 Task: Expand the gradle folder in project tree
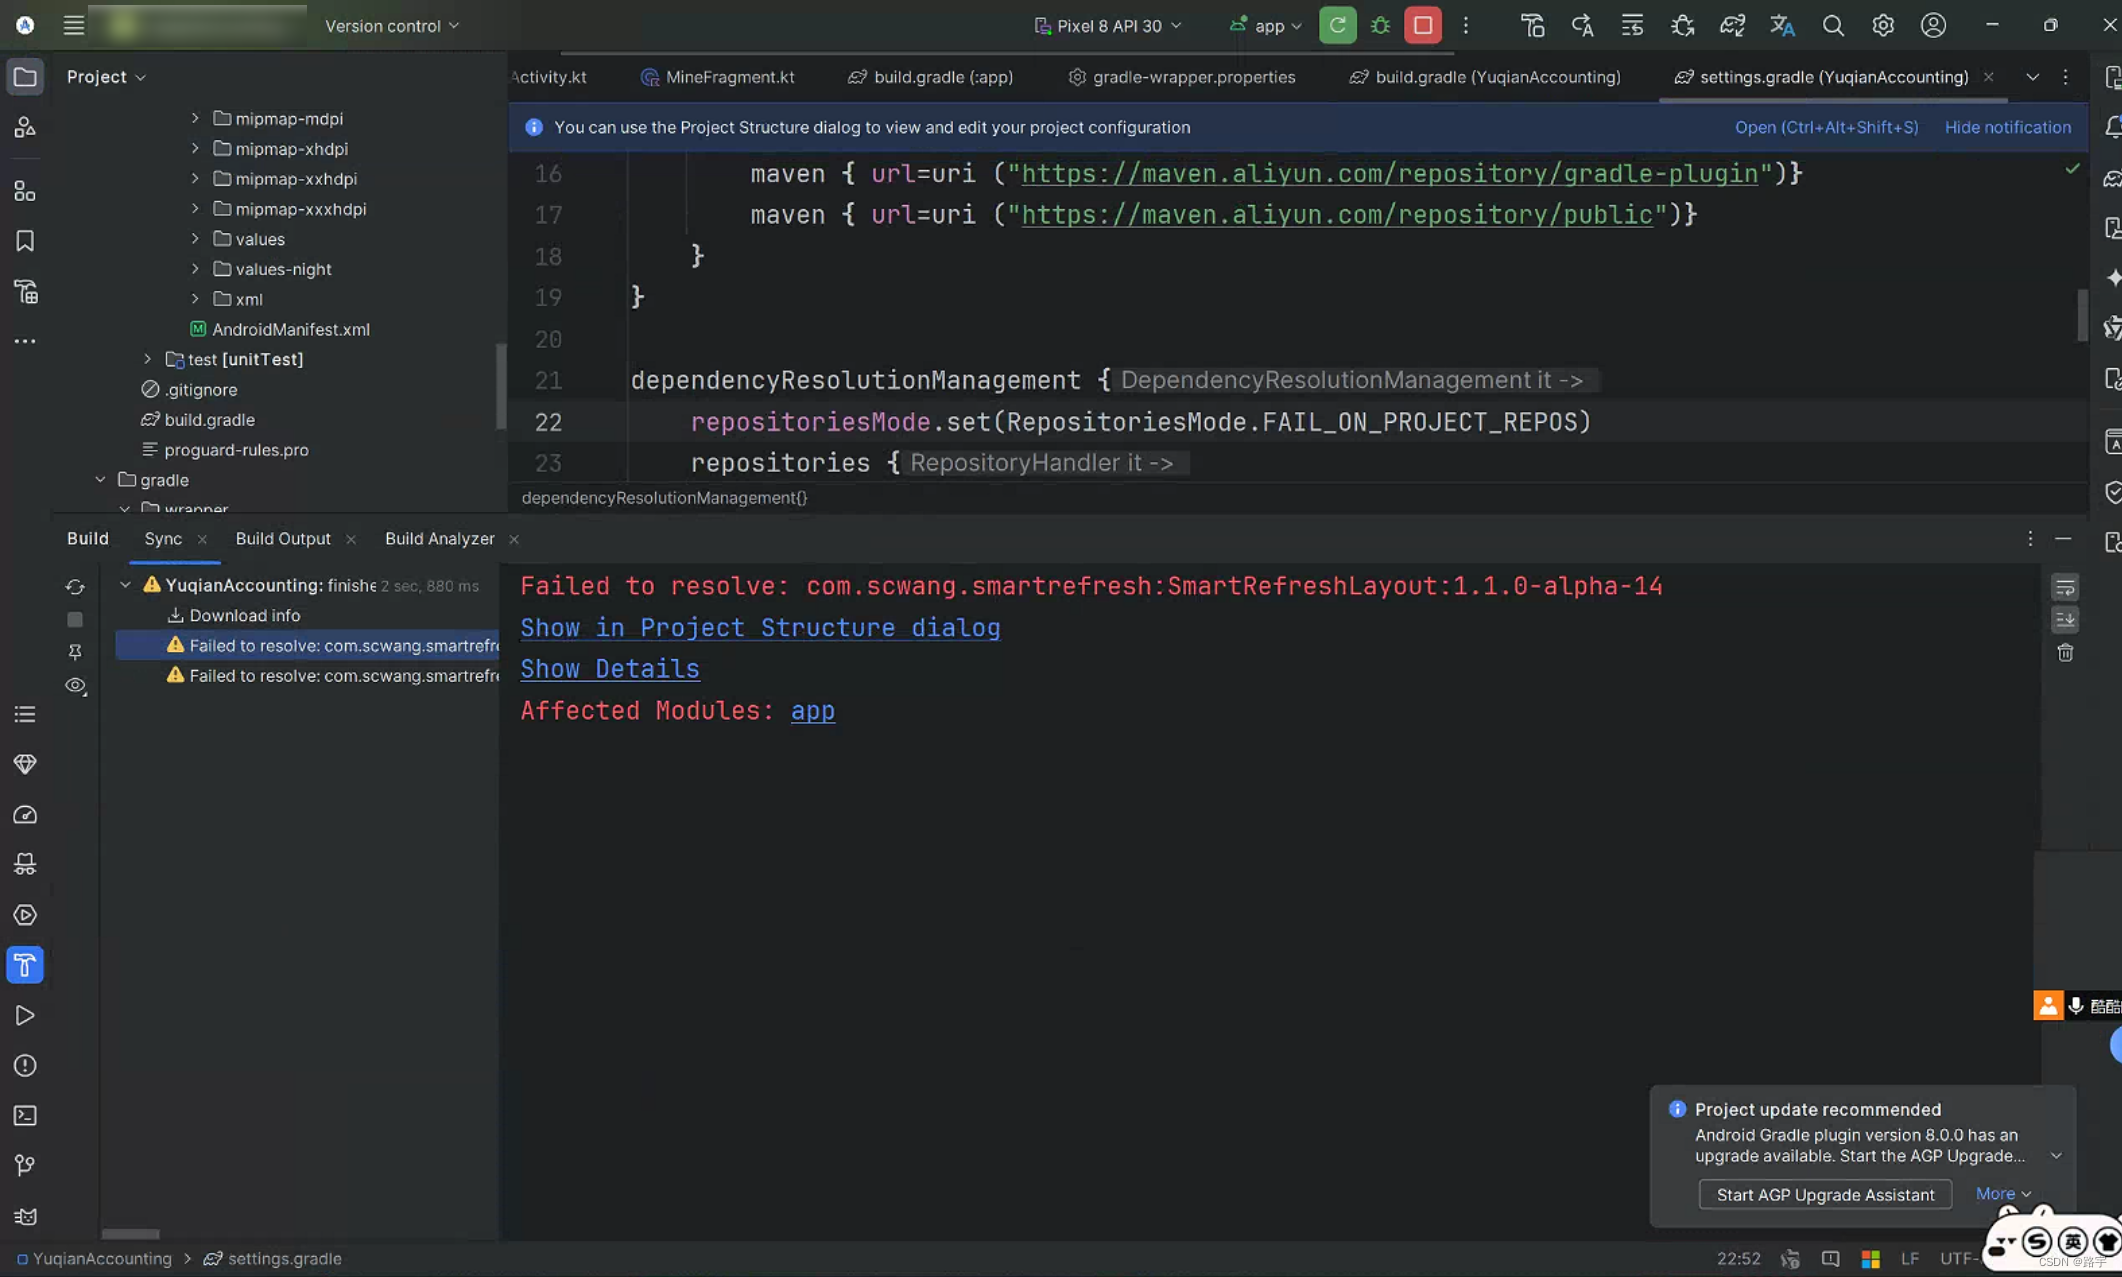97,479
